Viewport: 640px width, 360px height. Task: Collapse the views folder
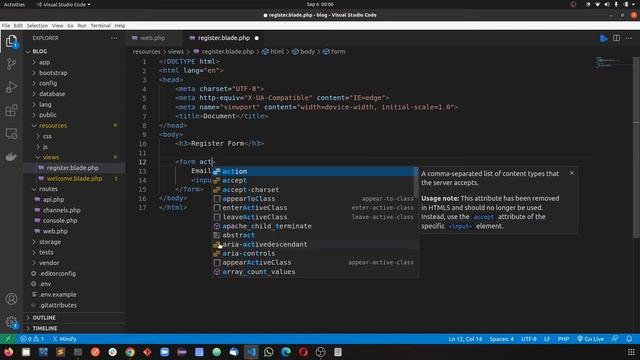pos(51,157)
